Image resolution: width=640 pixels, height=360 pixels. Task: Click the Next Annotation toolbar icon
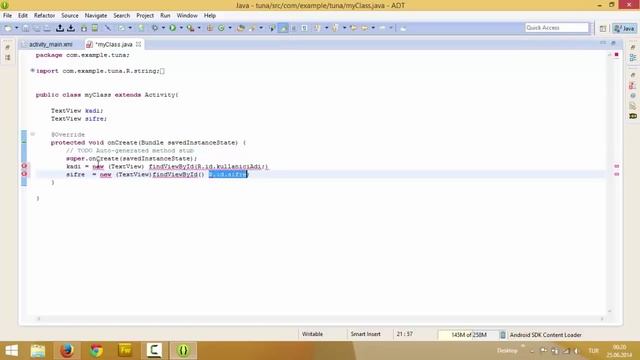pos(317,28)
